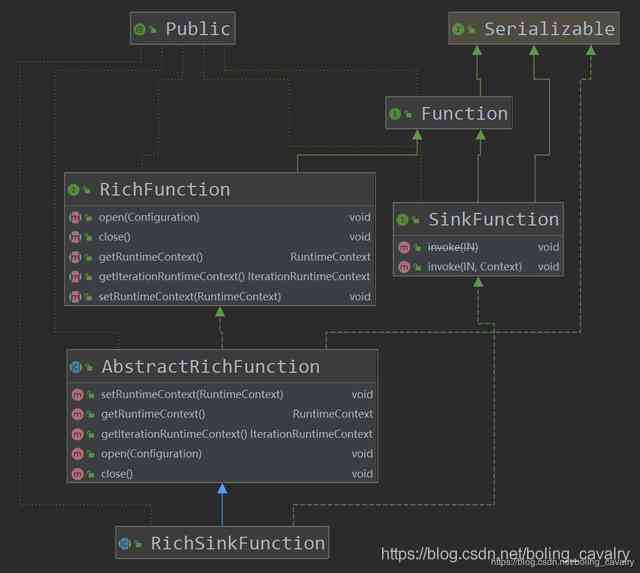Select the SinkFunction title text
The height and width of the screenshot is (573, 640).
click(x=493, y=220)
